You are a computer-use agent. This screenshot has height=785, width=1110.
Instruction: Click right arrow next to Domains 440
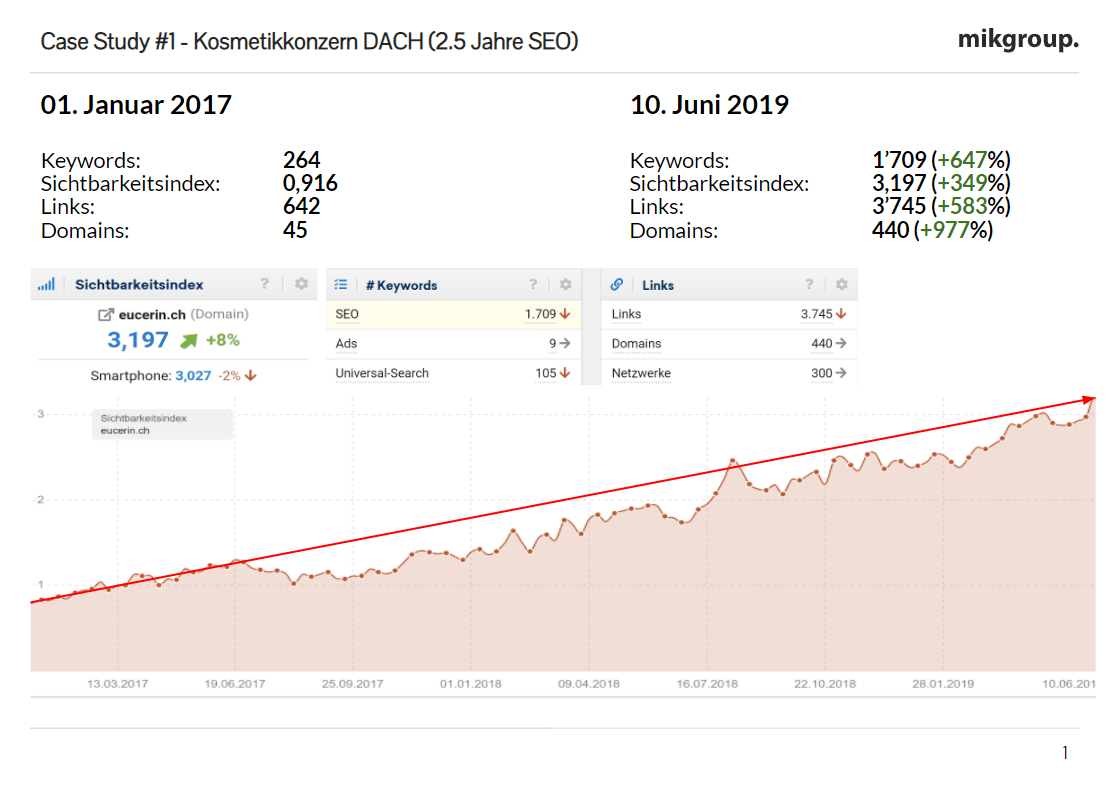click(x=841, y=343)
